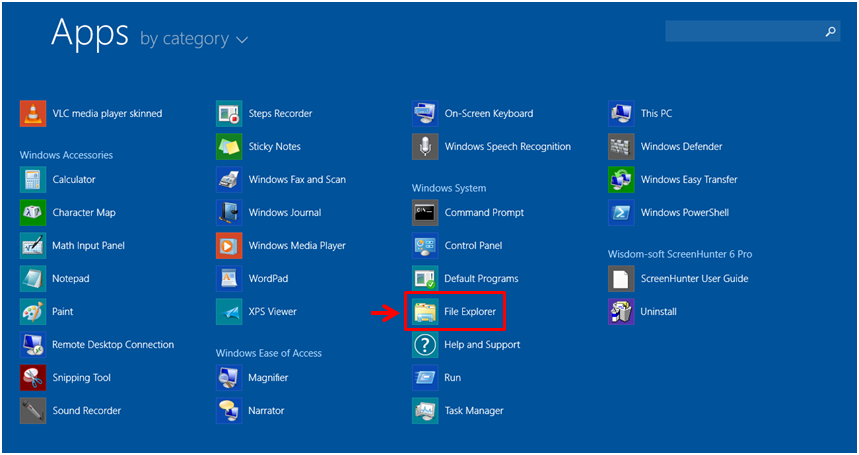Launch Windows Media Player icon

tap(229, 245)
